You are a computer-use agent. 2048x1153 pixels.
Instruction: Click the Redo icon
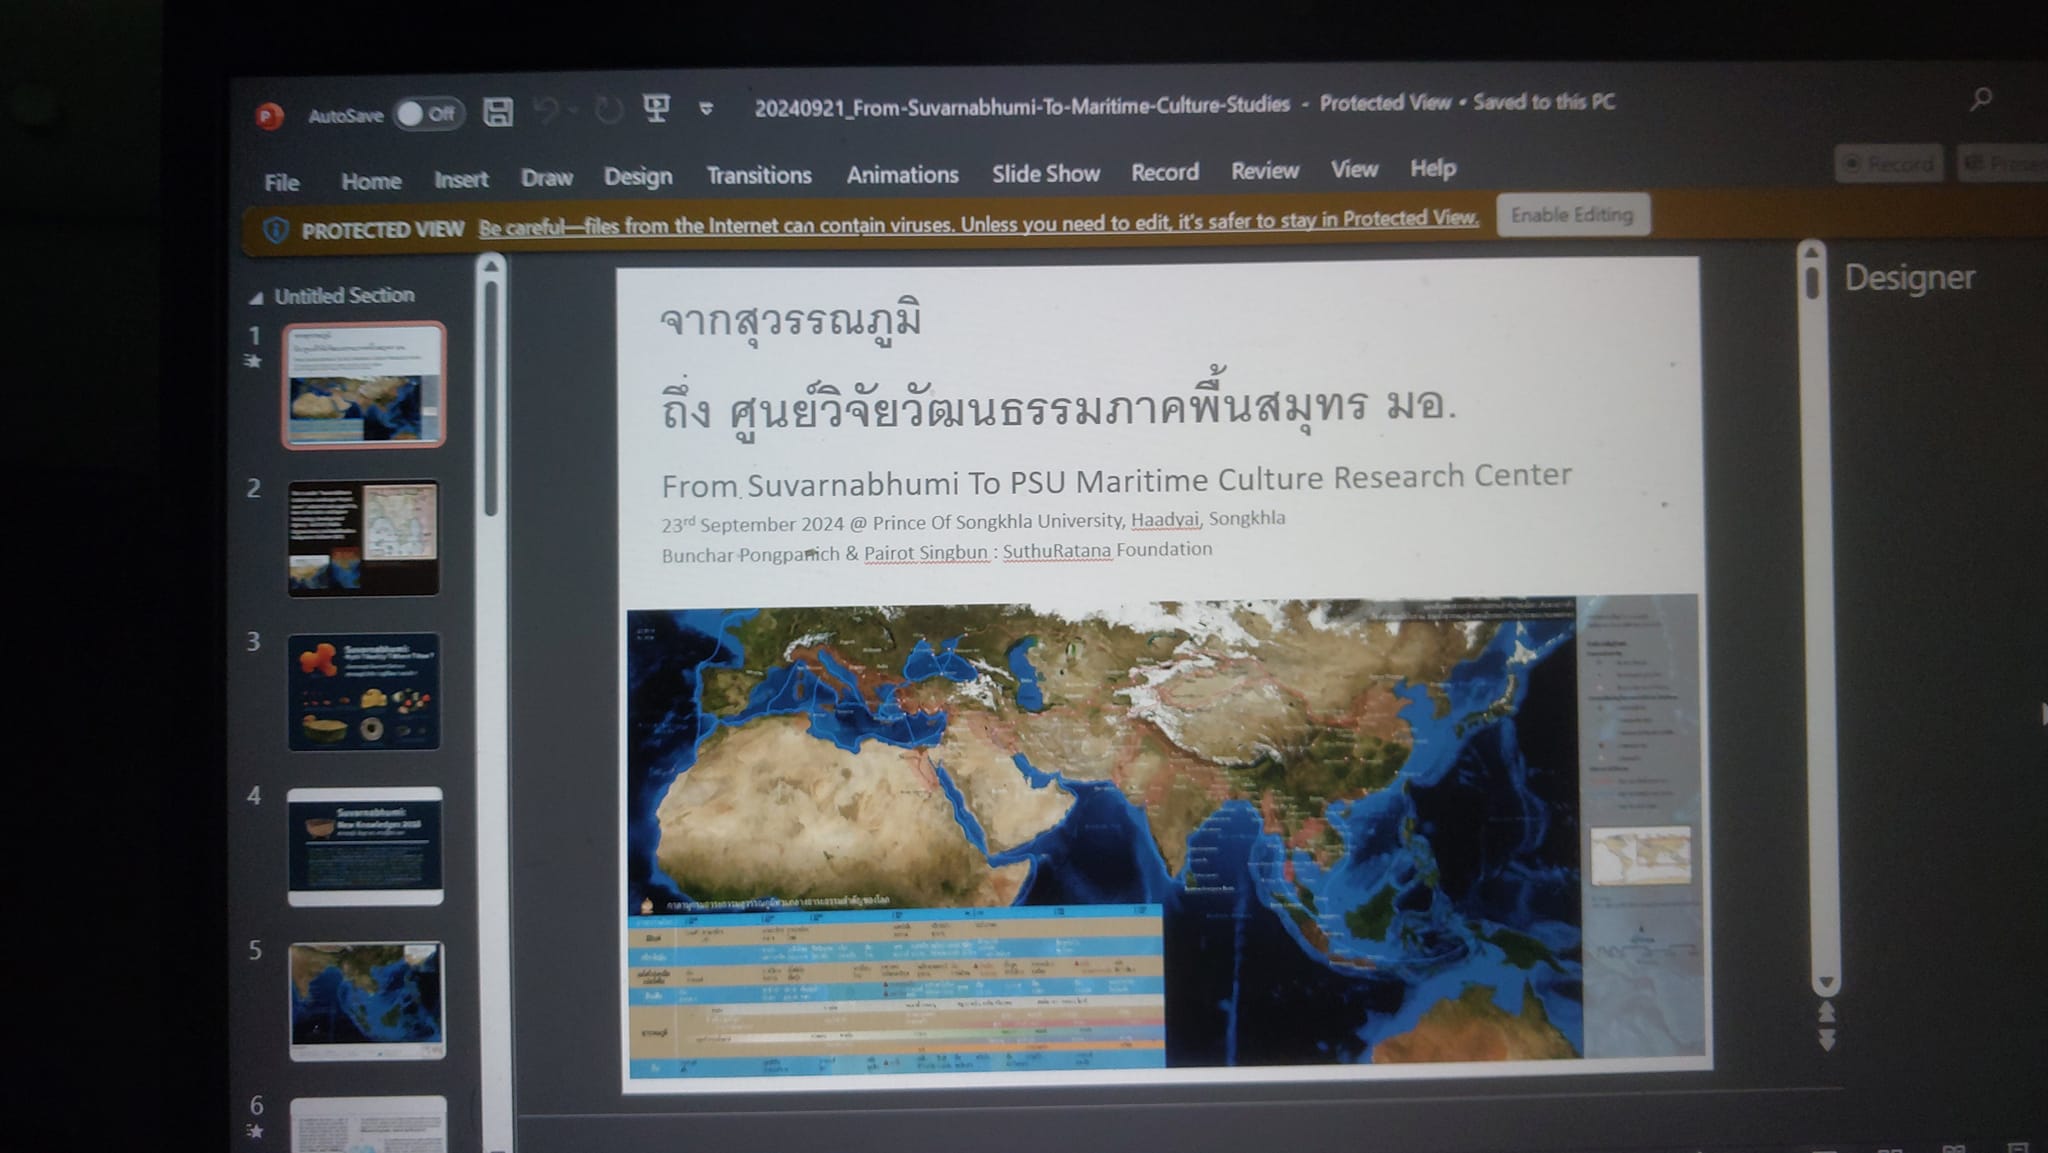tap(608, 110)
